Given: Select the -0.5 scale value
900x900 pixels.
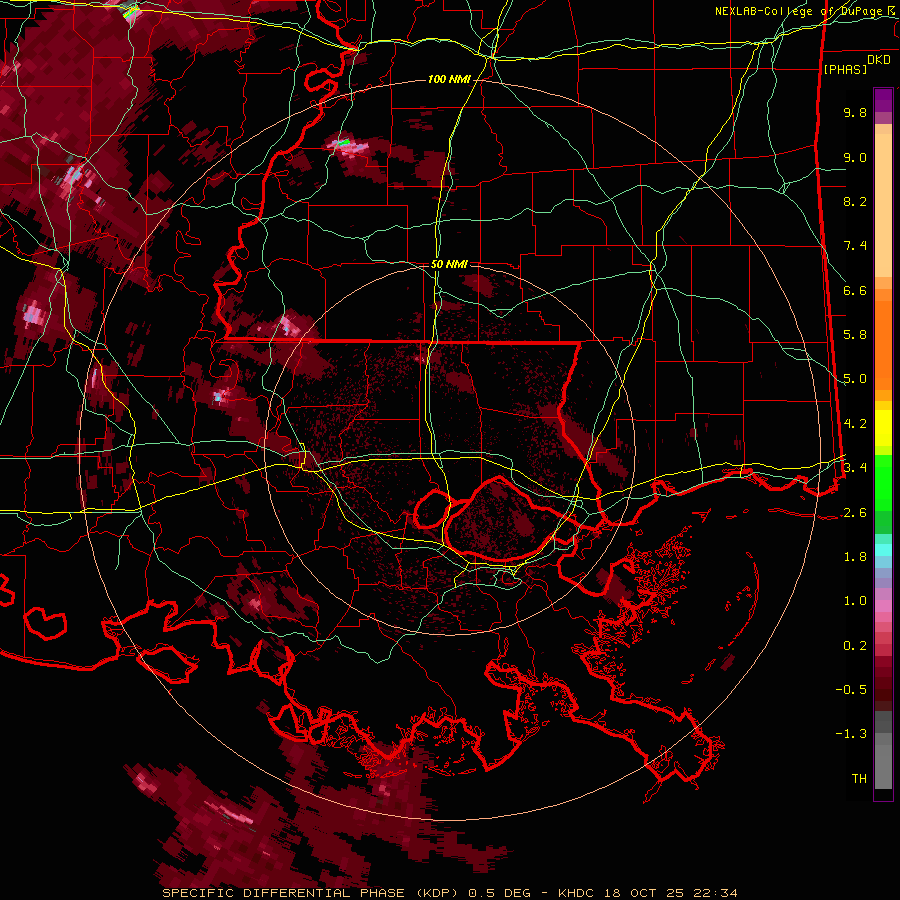Looking at the screenshot, I should point(851,690).
